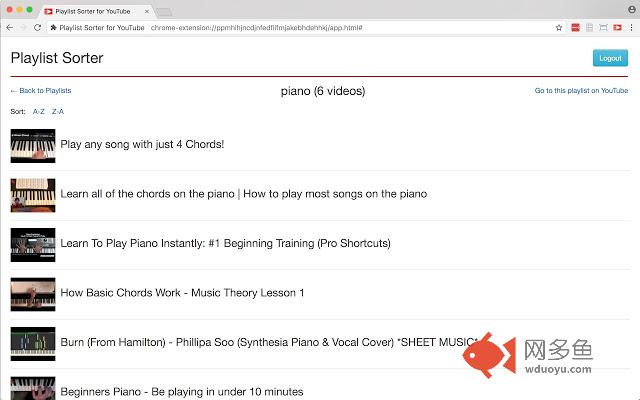Open a new tab next to current tab

coord(164,13)
